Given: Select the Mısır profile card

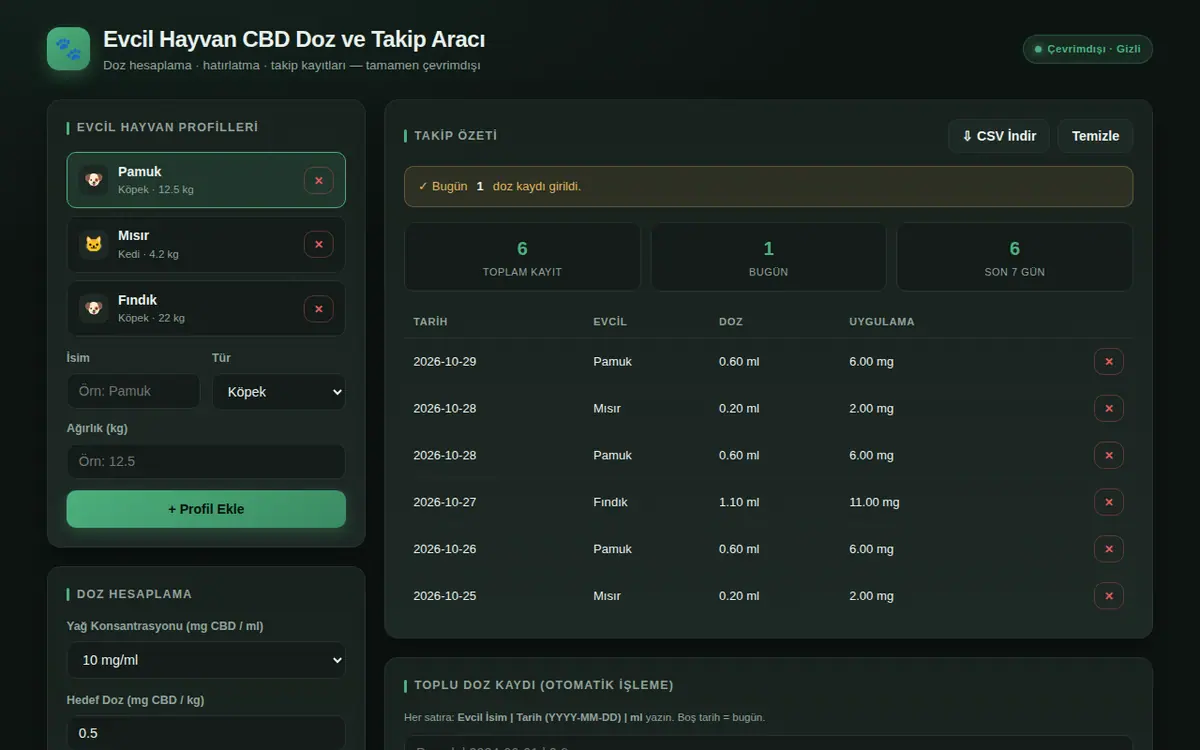Looking at the screenshot, I should click(x=206, y=244).
